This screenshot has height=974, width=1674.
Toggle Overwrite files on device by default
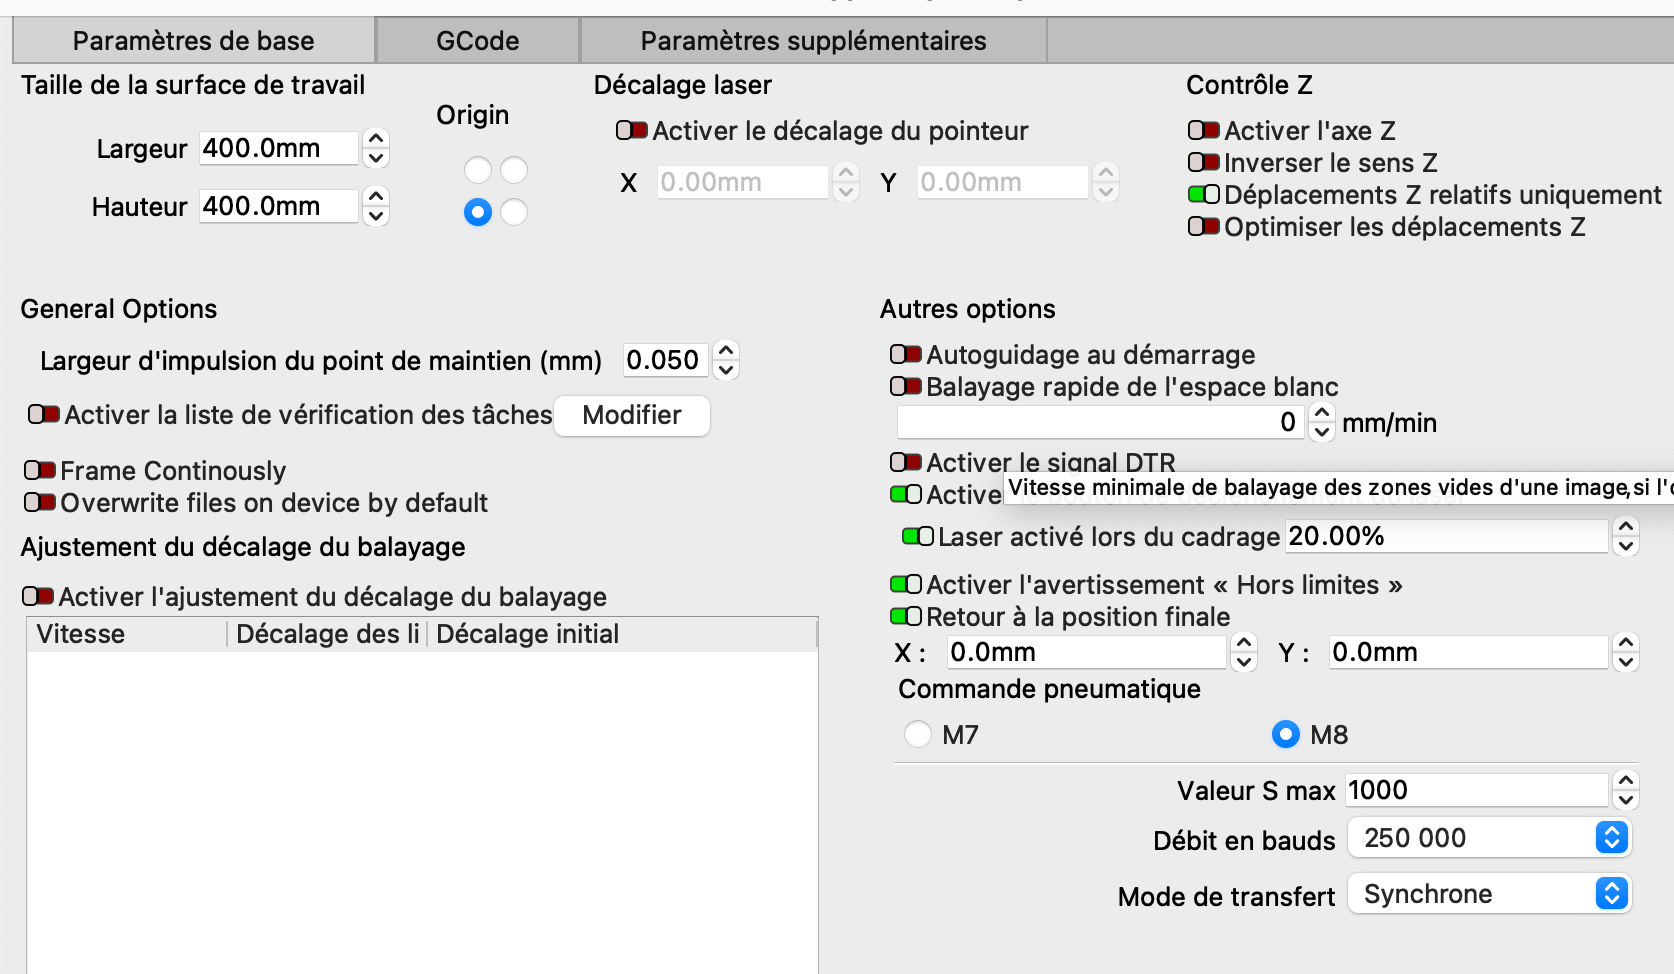tap(40, 503)
